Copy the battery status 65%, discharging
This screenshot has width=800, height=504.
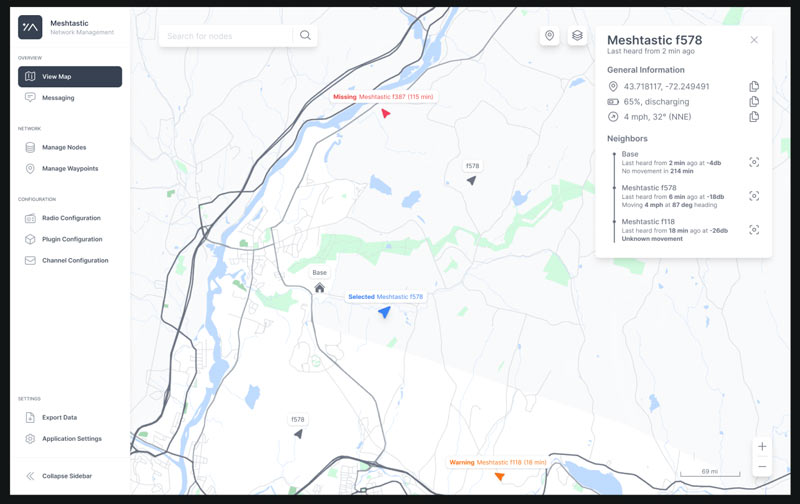tap(754, 102)
